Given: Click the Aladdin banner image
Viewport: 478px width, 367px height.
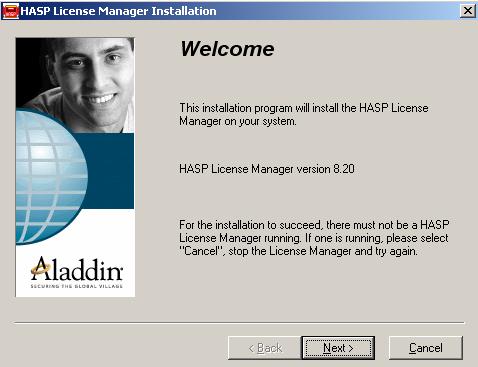Looking at the screenshot, I should click(75, 167).
